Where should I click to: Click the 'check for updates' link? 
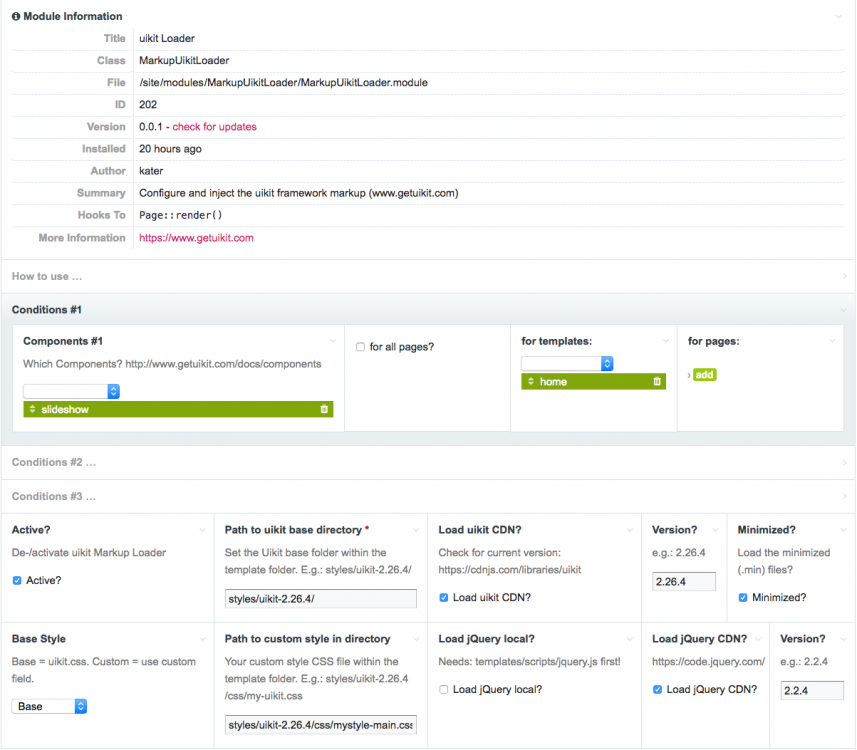[214, 127]
